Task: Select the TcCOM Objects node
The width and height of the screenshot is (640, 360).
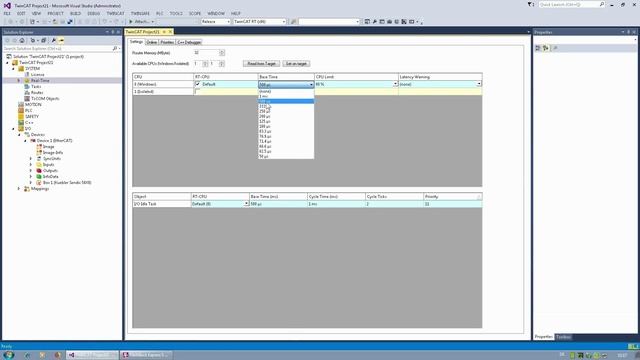Action: click(45, 99)
